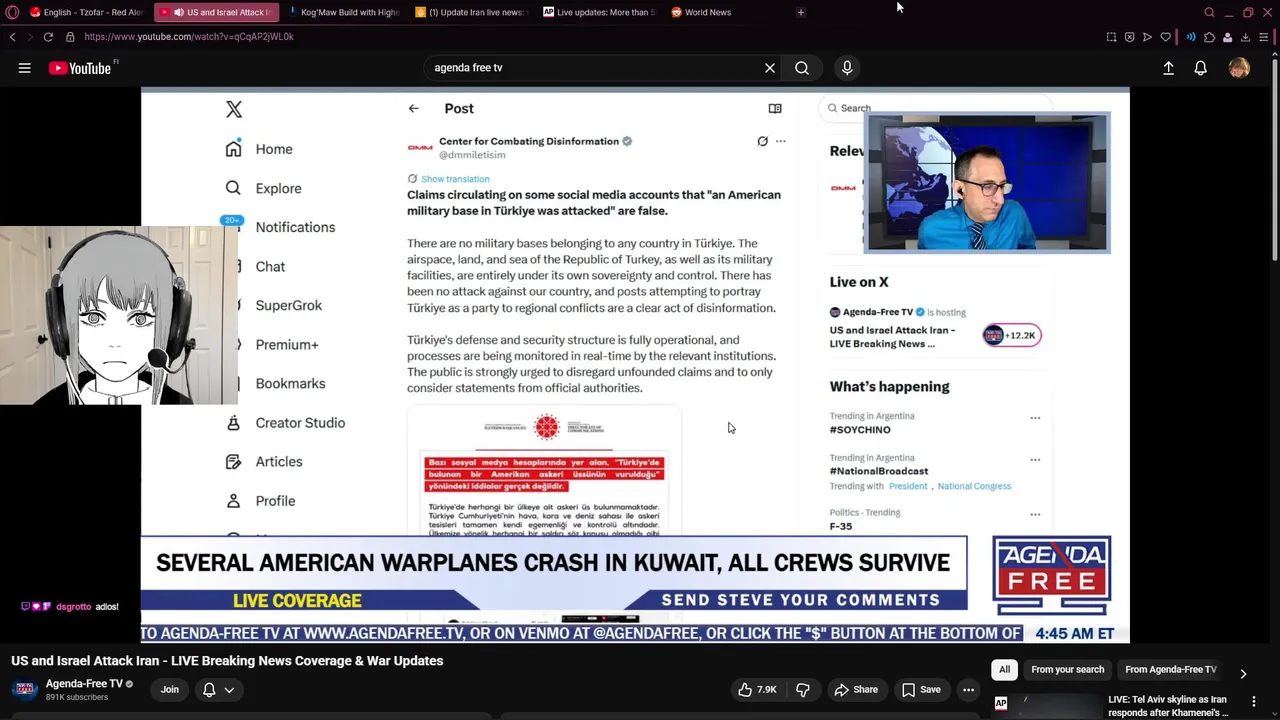Open the Agenda-Free TV channel name link
The width and height of the screenshot is (1280, 720).
(84, 684)
